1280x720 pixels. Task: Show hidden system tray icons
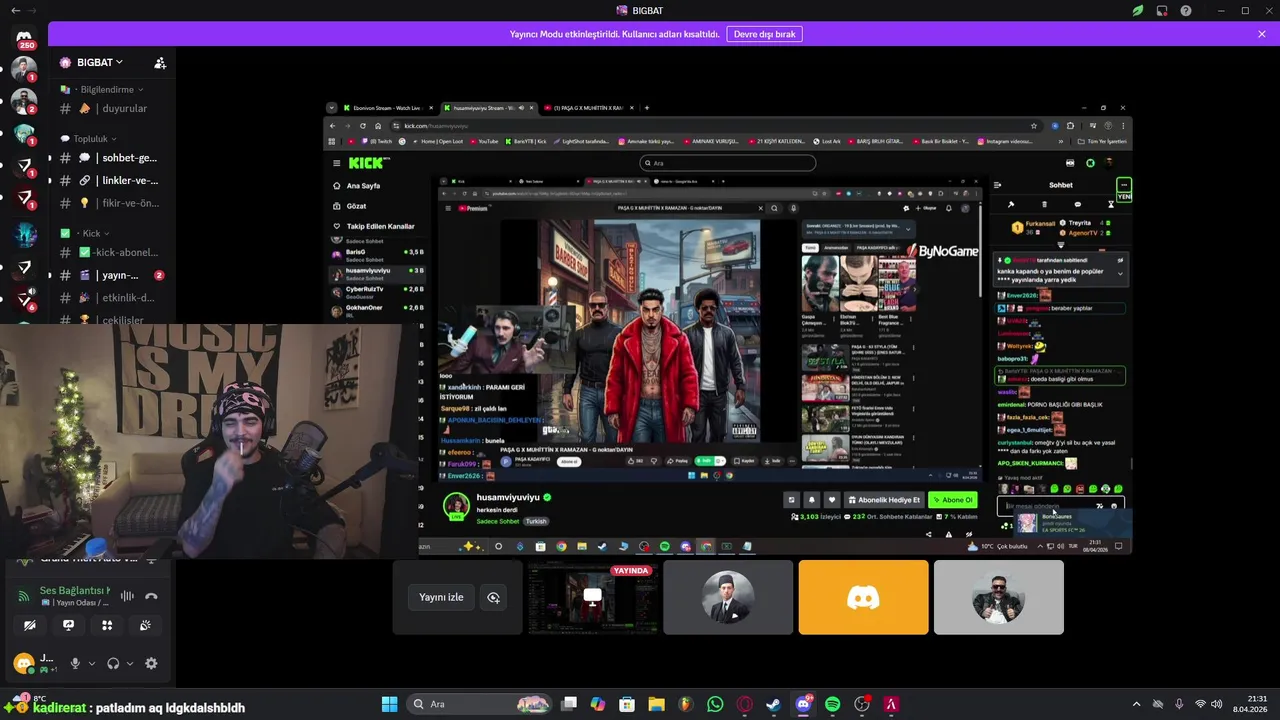(x=1136, y=704)
